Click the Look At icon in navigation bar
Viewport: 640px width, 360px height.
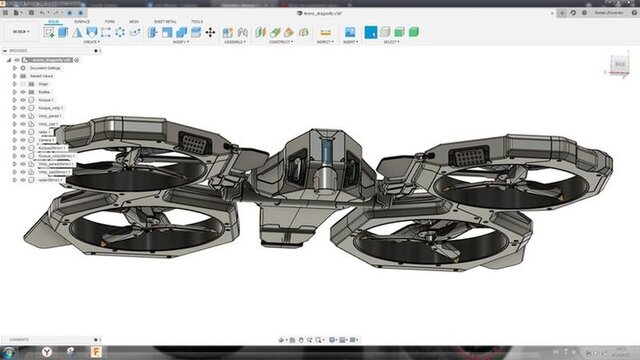click(x=292, y=340)
